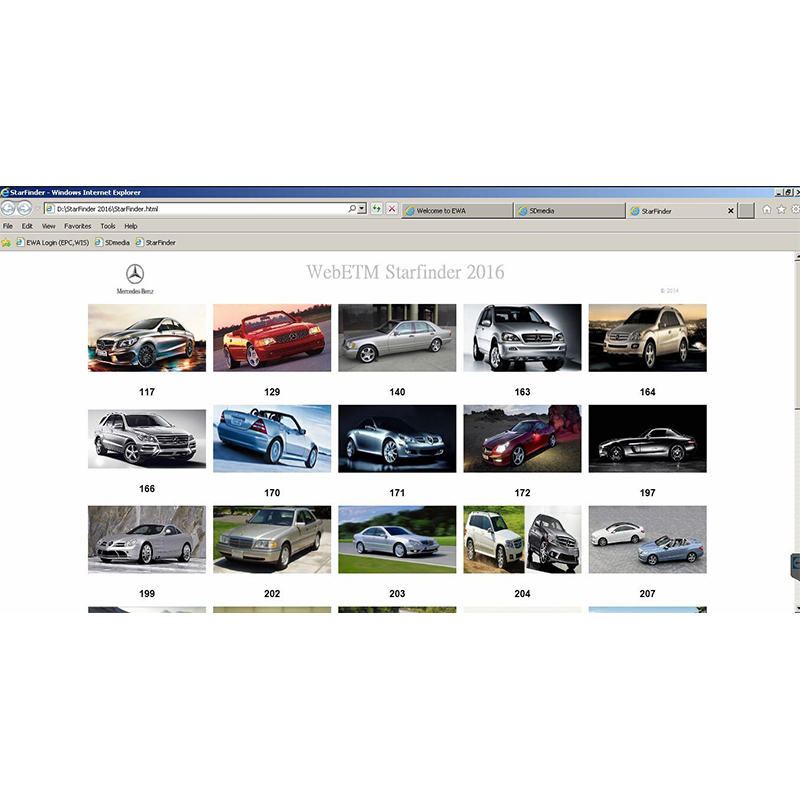This screenshot has height=800, width=800.
Task: Select the StarFinder tab
Action: point(676,211)
